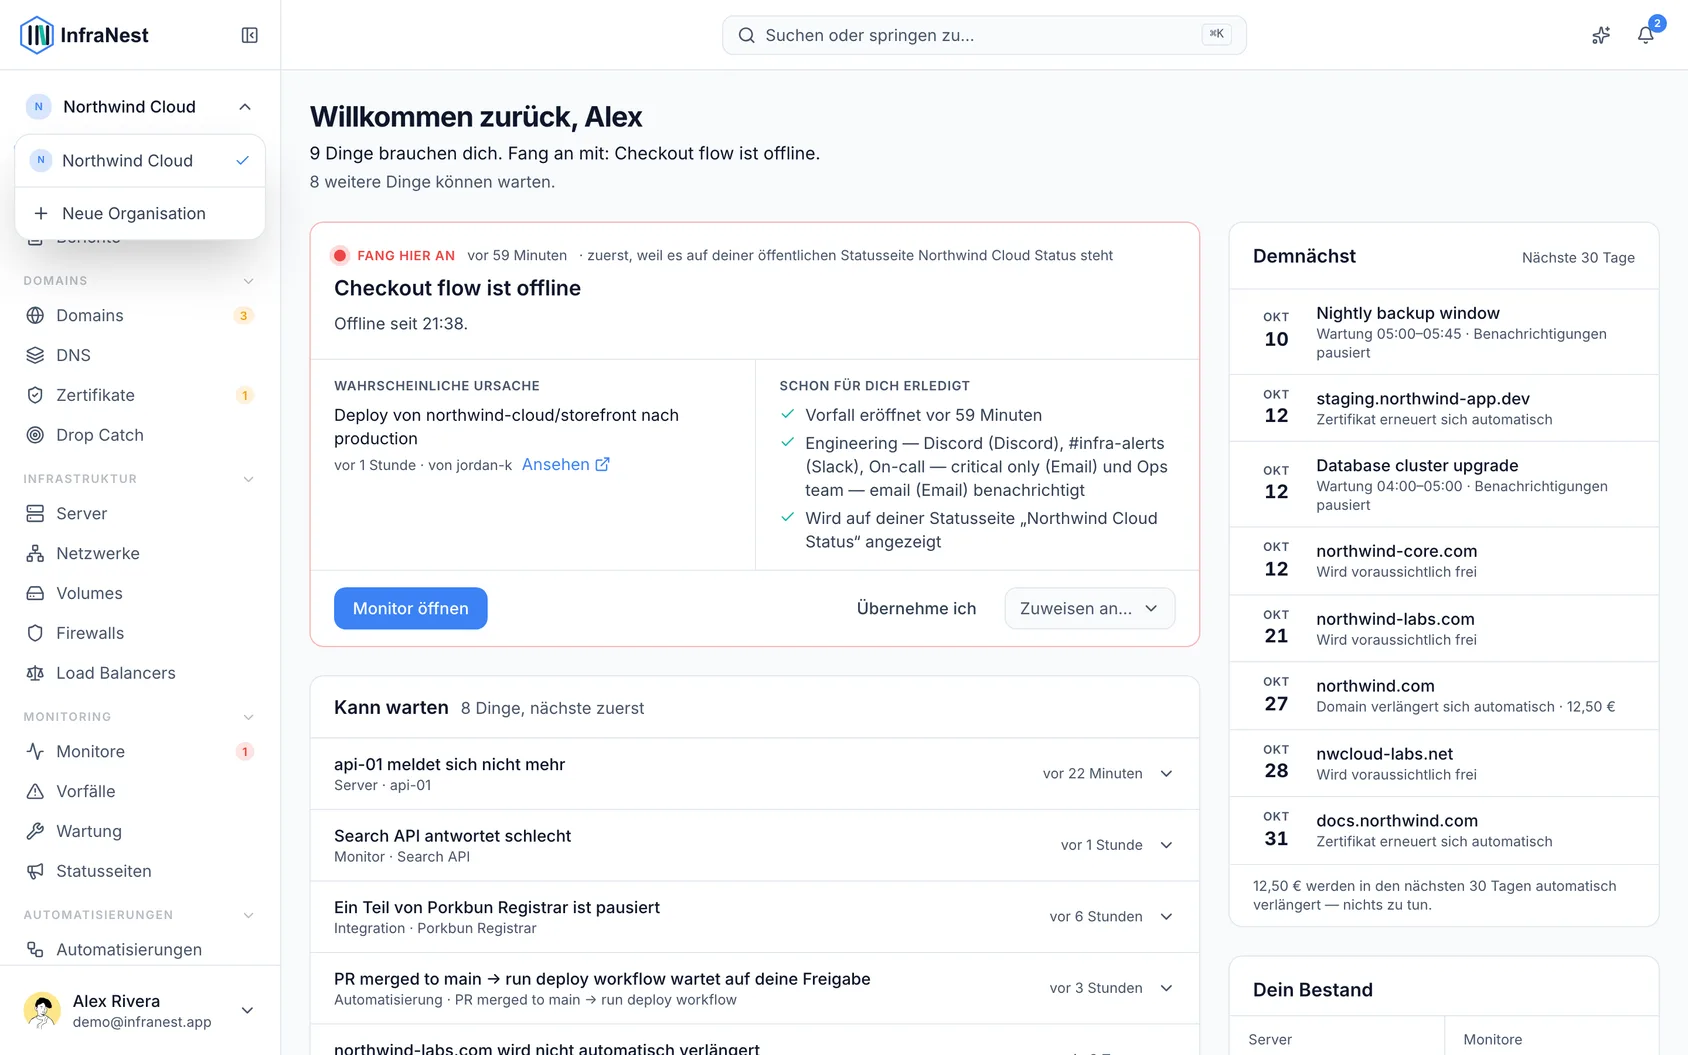Image resolution: width=1688 pixels, height=1055 pixels.
Task: Click the Domains badge showing 3
Action: coord(243,315)
